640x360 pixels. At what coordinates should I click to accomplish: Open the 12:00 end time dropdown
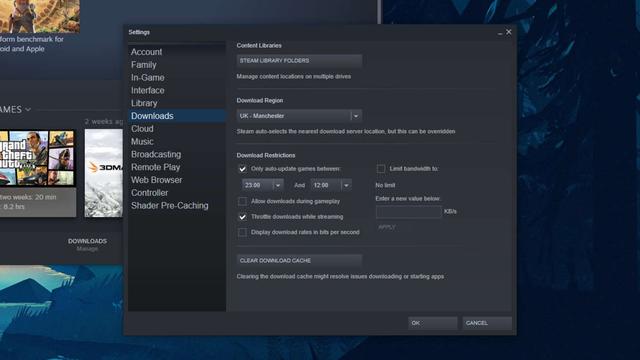pos(331,185)
